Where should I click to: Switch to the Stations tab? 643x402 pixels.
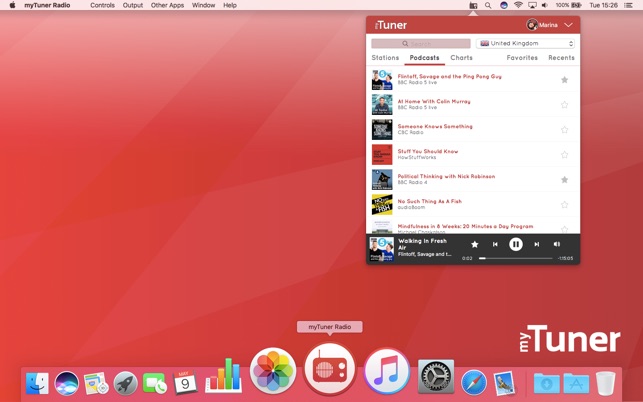pos(385,58)
